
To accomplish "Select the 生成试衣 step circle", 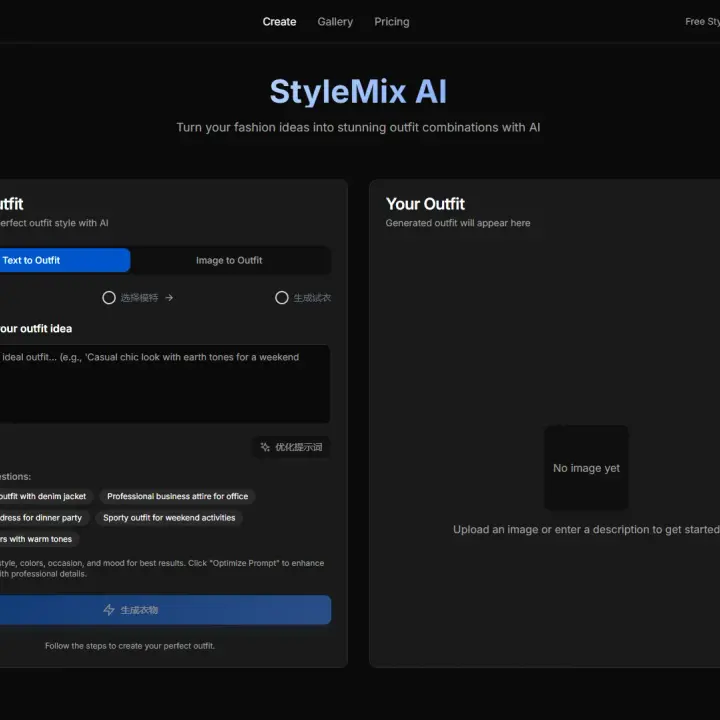I will [281, 298].
